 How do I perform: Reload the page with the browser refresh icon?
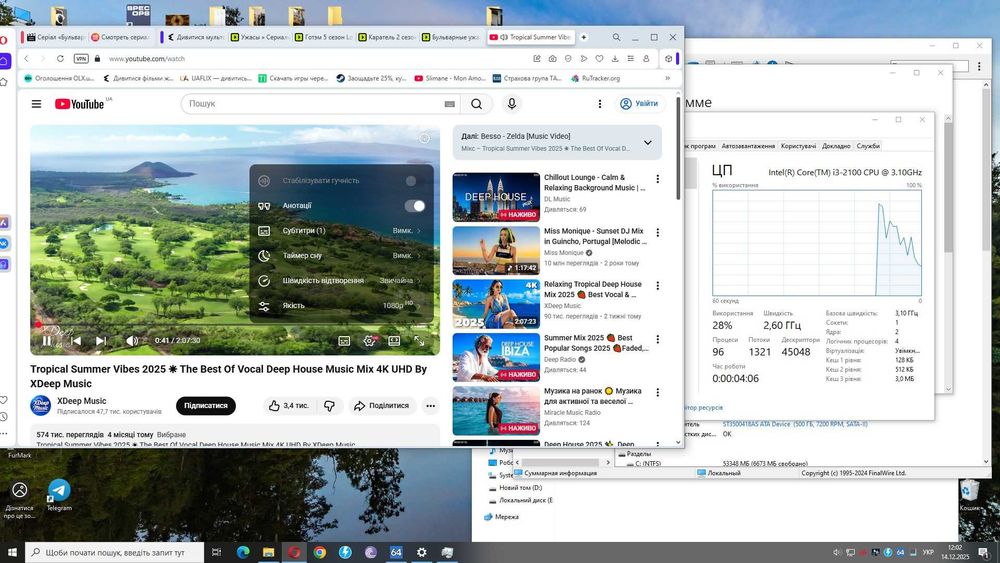tap(60, 59)
